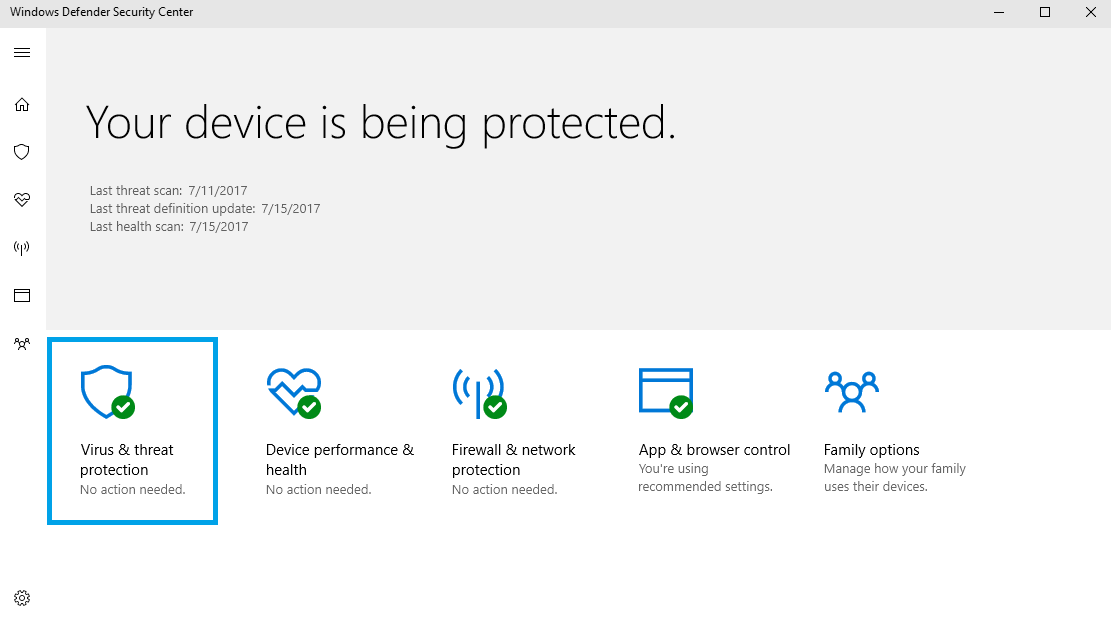Click 'Your device is being protected.' heading
1111x625 pixels.
tap(381, 124)
